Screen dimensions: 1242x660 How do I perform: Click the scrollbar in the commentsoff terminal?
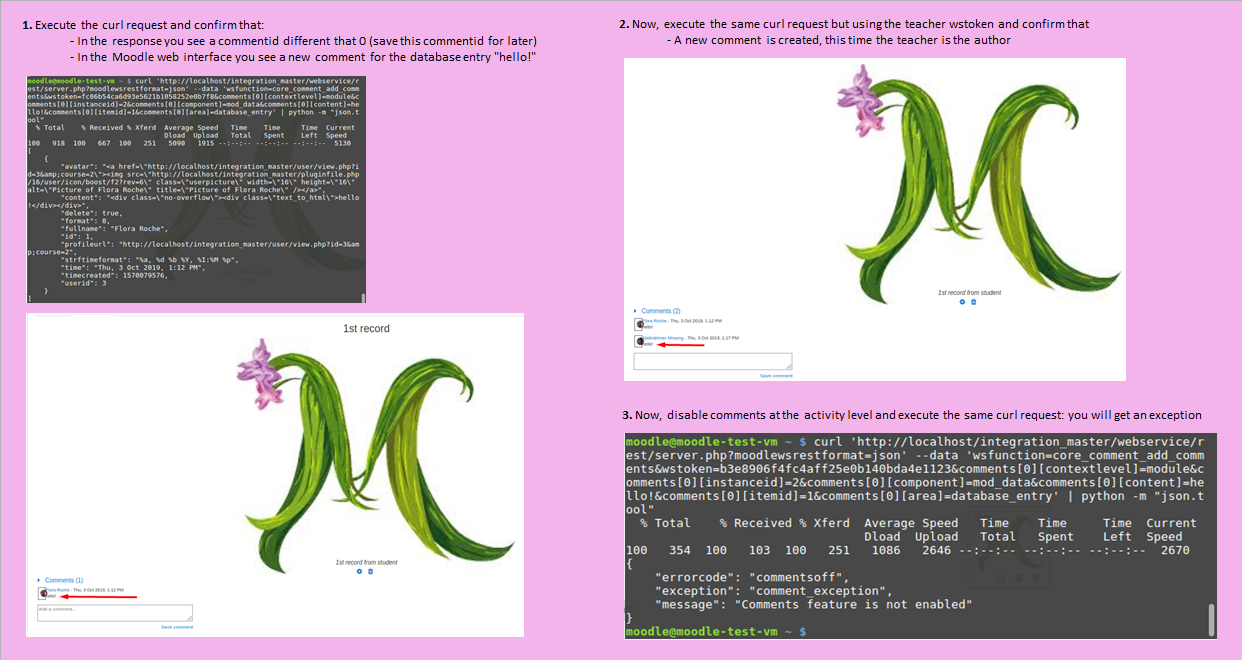[1212, 619]
